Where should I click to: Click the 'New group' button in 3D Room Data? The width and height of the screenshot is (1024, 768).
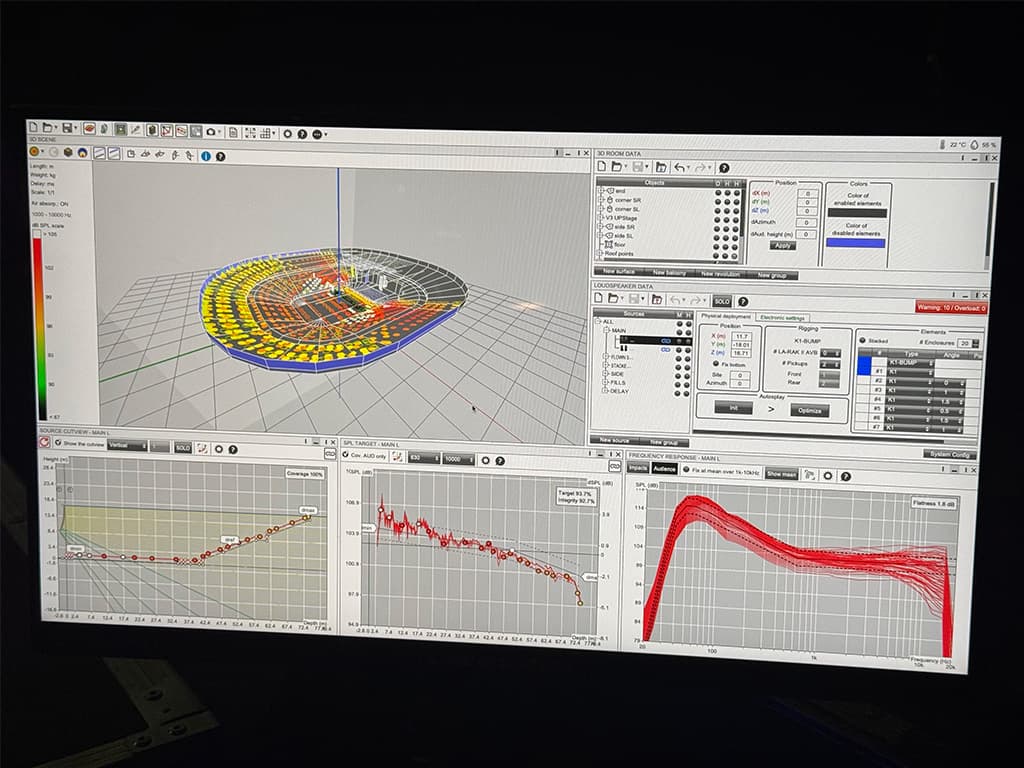pyautogui.click(x=771, y=275)
